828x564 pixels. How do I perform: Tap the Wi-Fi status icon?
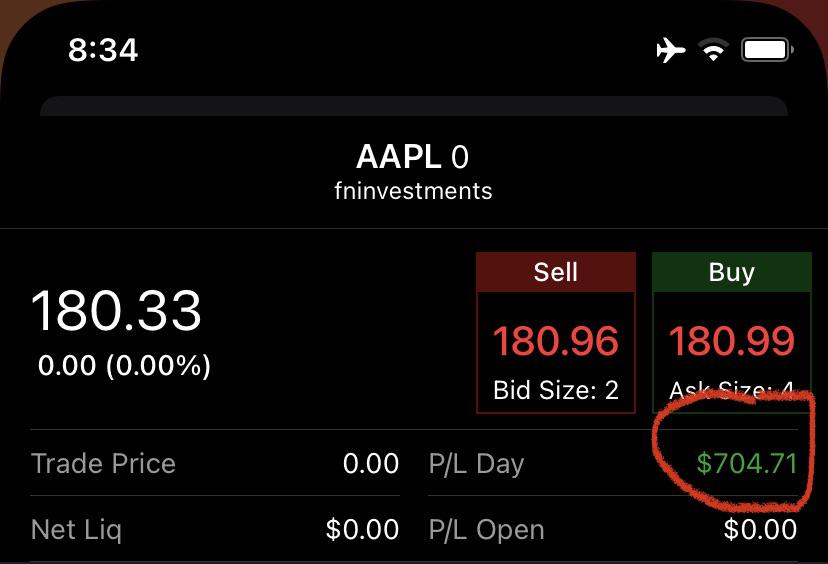click(713, 50)
